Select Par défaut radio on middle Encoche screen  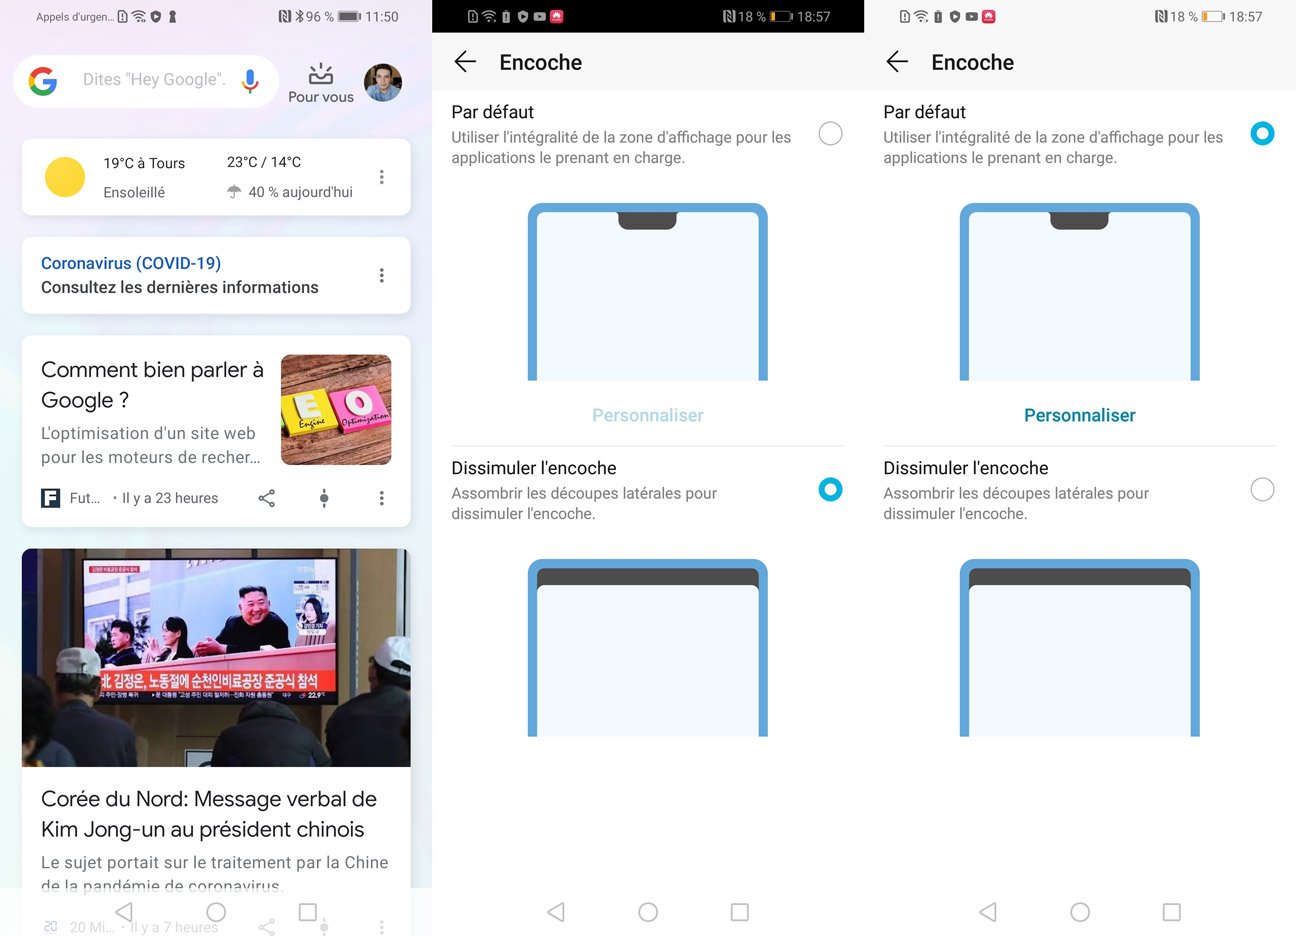(x=830, y=133)
